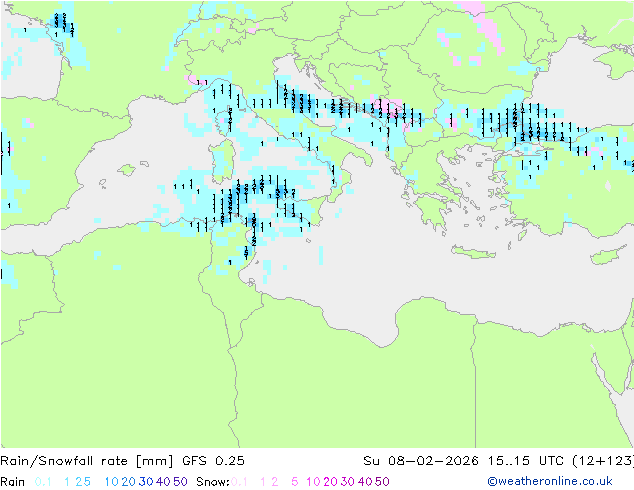
Task: Select the light cyan 0.1 Rain legend value
Action: click(43, 482)
